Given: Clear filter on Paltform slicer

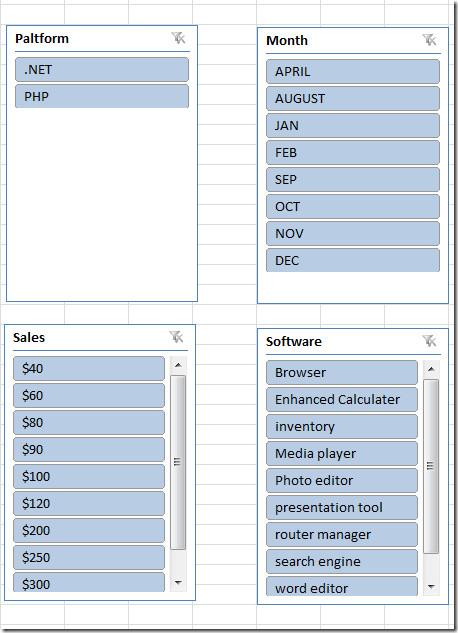Looking at the screenshot, I should coord(178,38).
